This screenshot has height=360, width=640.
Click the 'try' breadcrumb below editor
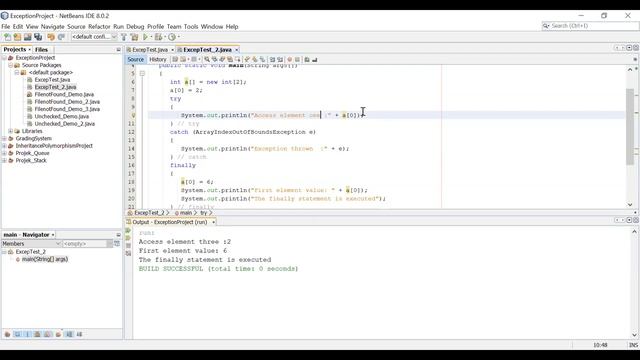click(203, 213)
